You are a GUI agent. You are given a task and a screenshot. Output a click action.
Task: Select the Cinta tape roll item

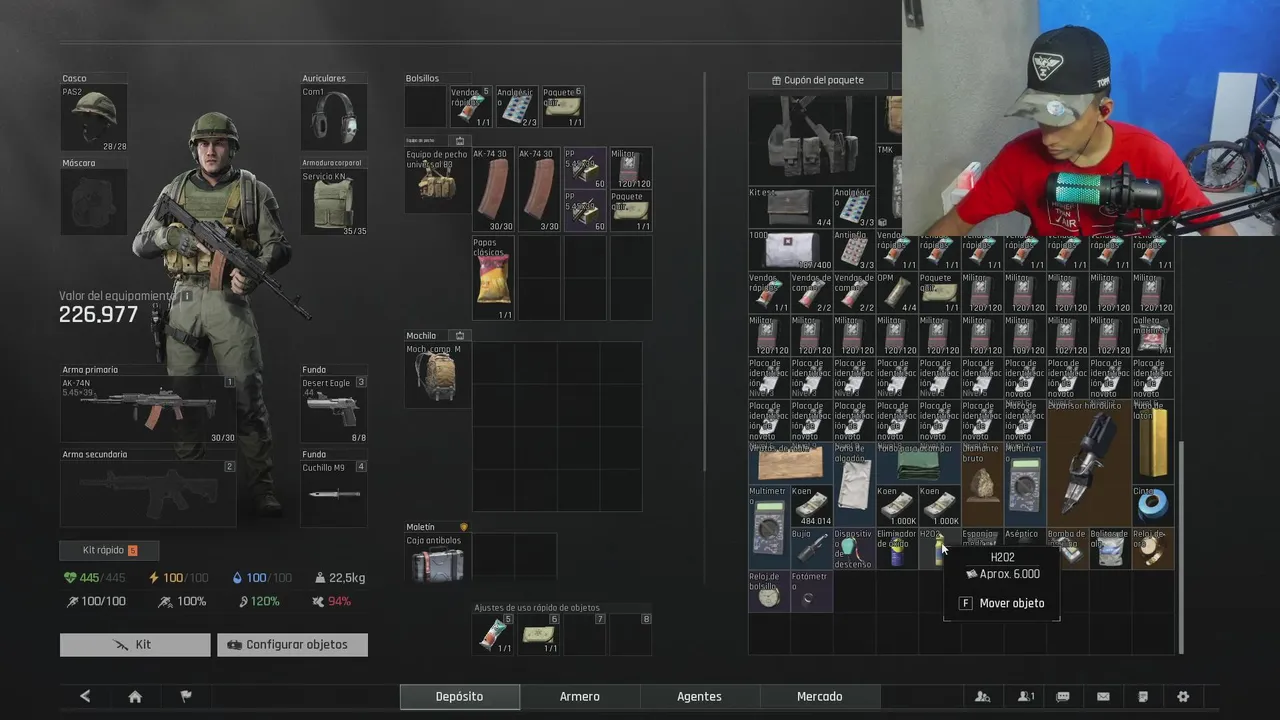[x=1153, y=506]
